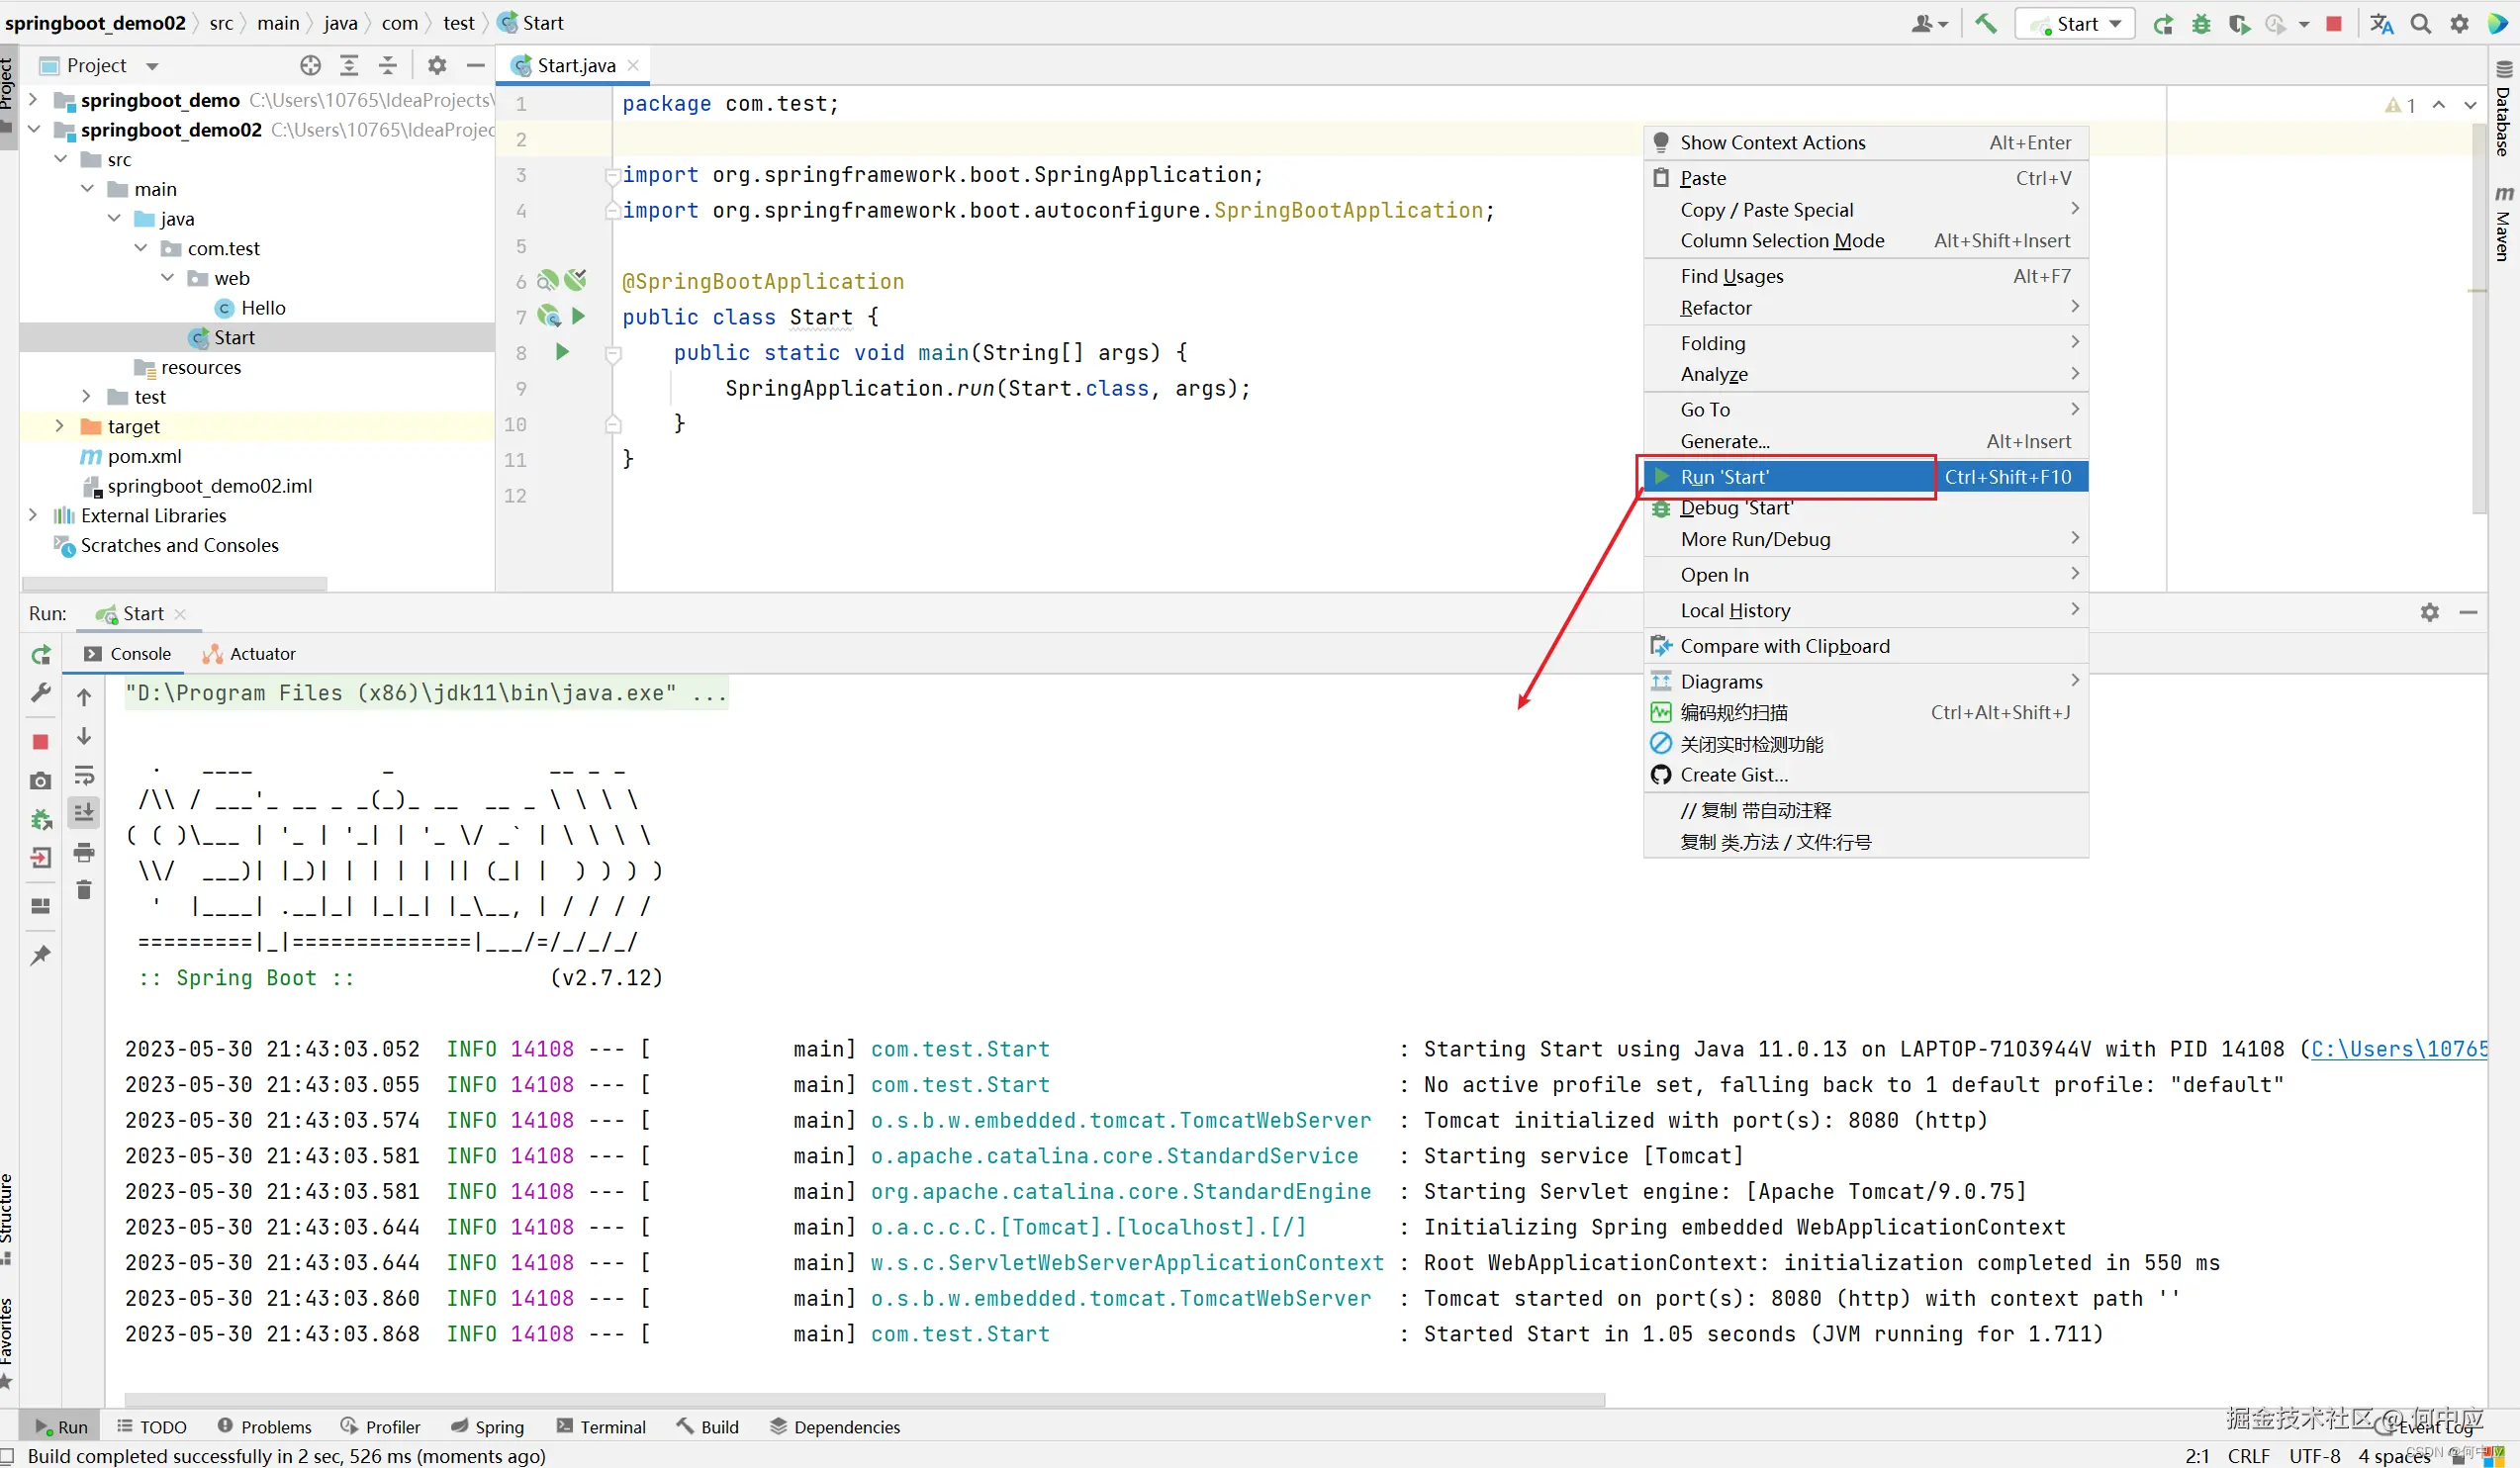2520x1468 pixels.
Task: Click the red Stop button in top toolbar
Action: (x=2334, y=24)
